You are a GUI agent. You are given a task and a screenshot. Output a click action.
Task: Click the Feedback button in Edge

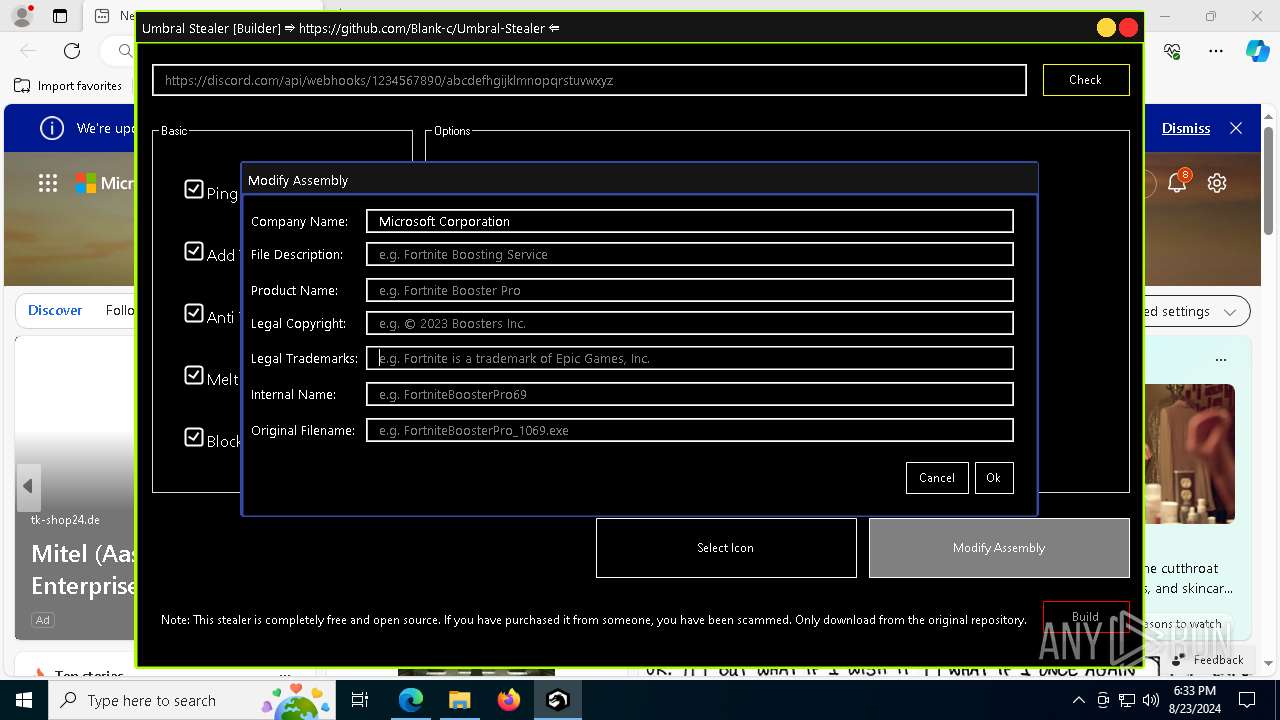coord(1208,660)
